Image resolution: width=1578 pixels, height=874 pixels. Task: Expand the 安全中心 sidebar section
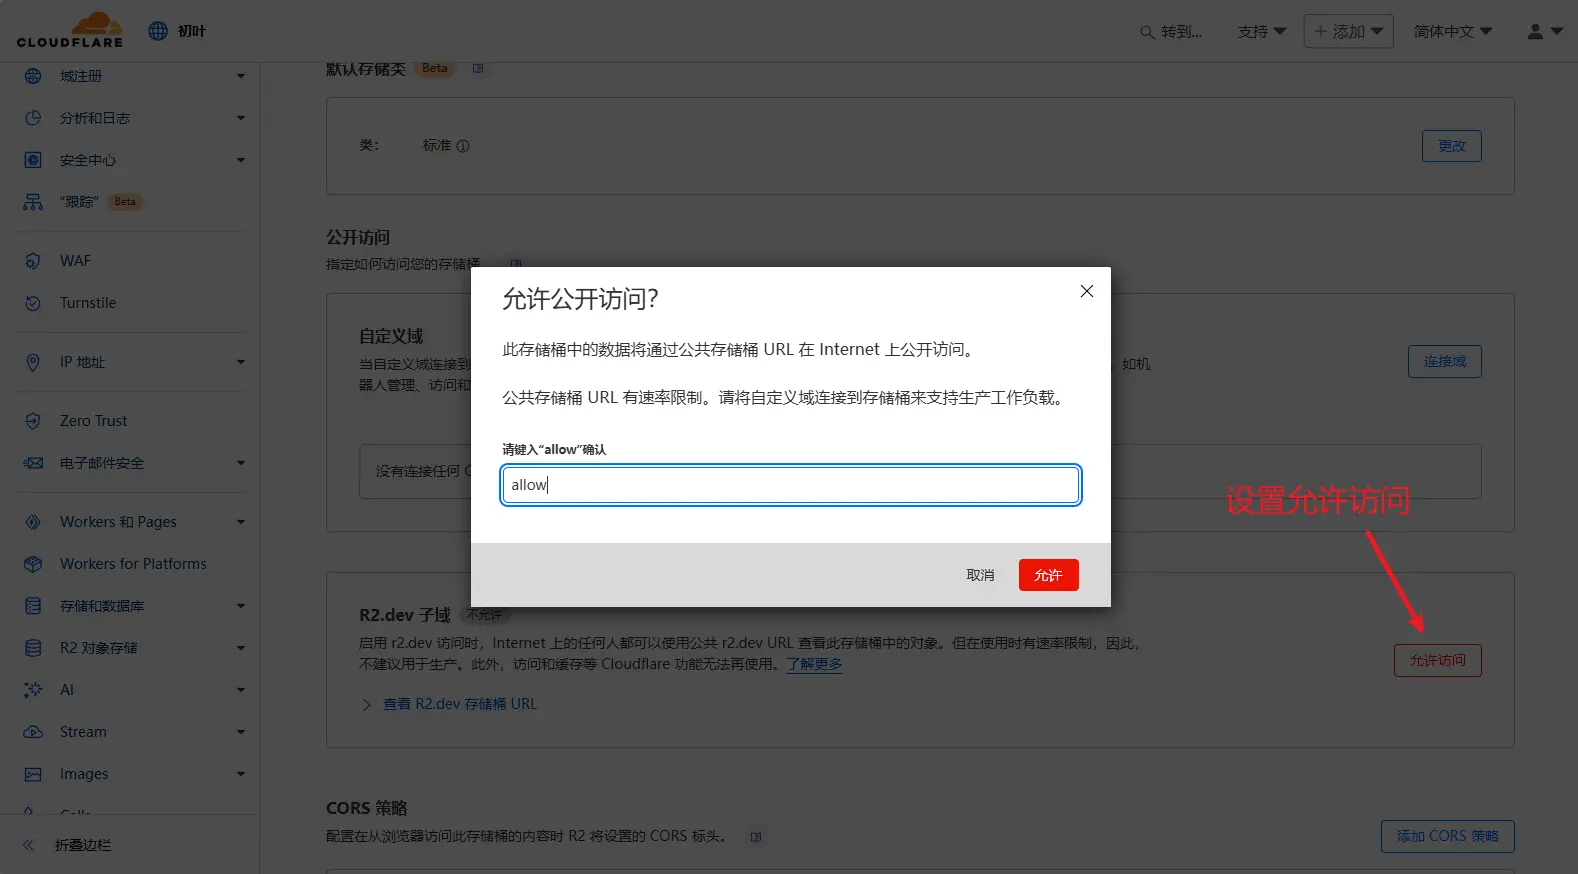pyautogui.click(x=241, y=160)
